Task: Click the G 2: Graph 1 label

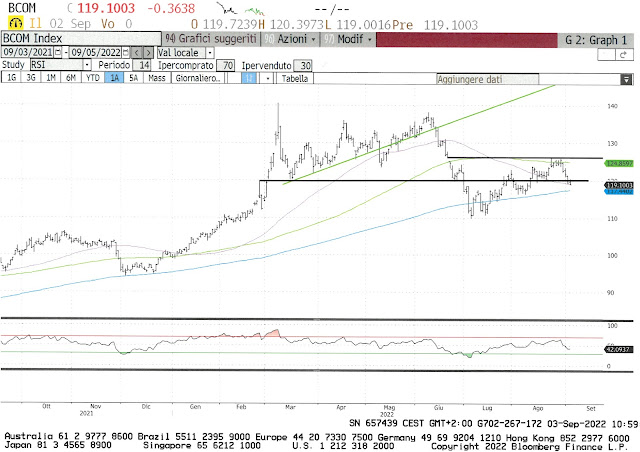Action: click(596, 40)
